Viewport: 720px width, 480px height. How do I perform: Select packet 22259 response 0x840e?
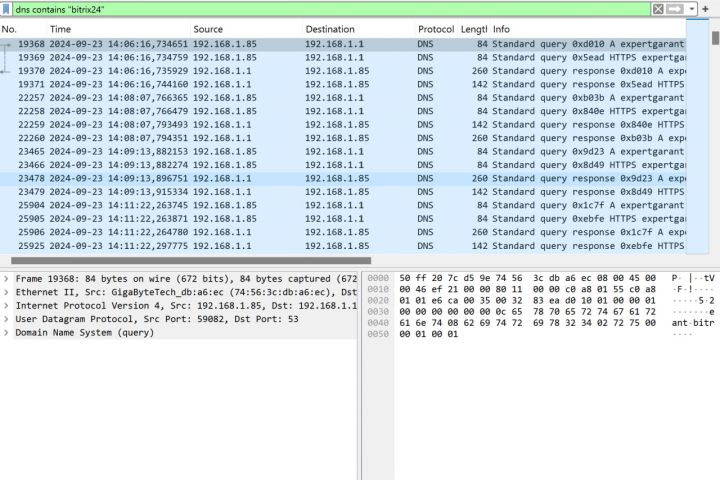[343, 124]
